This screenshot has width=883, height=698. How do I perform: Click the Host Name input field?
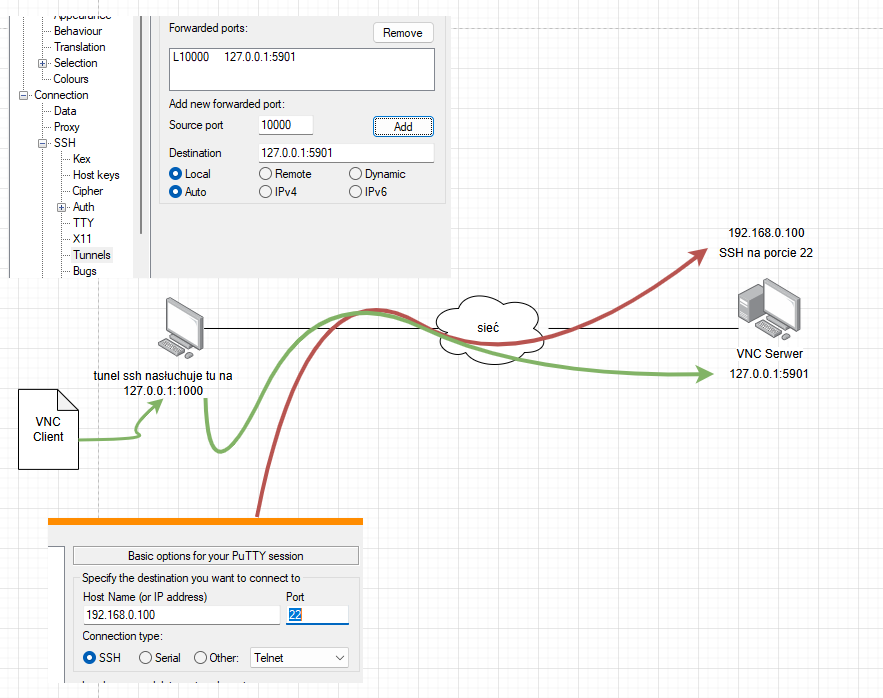[180, 615]
